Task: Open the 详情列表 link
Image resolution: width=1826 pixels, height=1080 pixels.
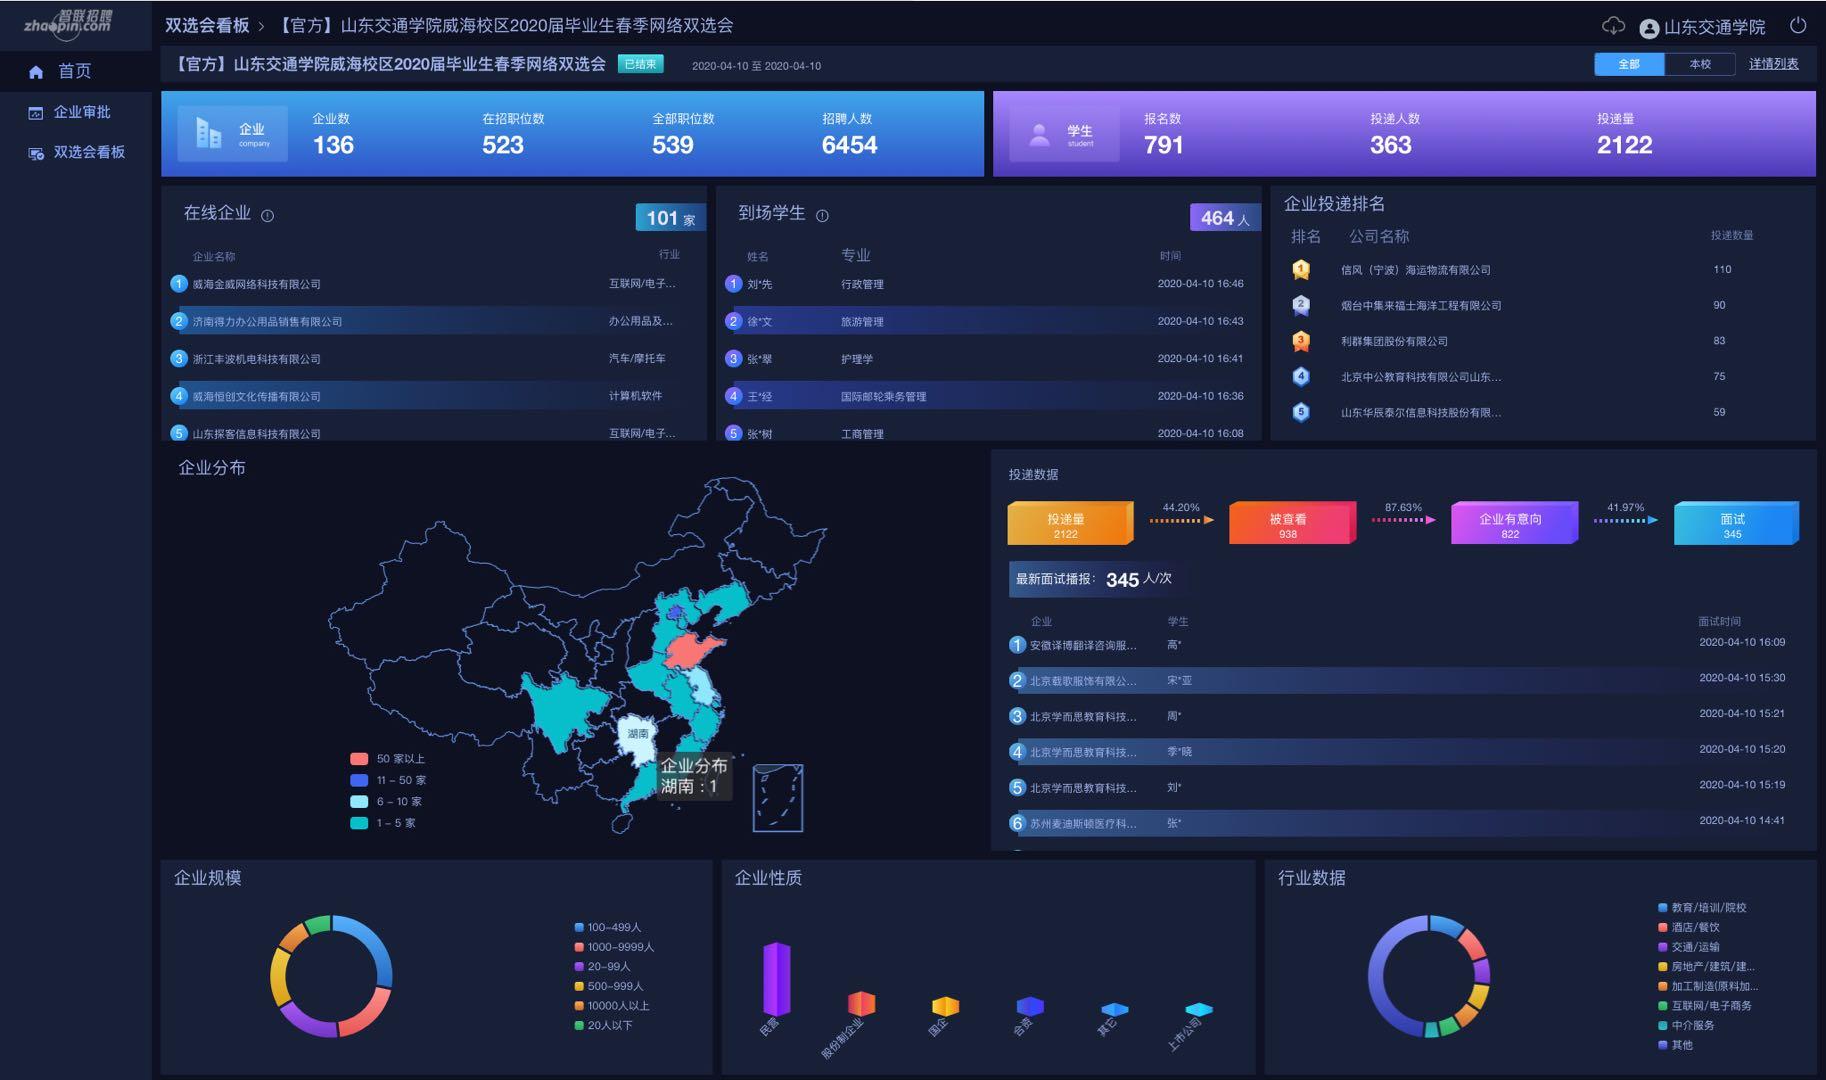Action: point(1773,64)
